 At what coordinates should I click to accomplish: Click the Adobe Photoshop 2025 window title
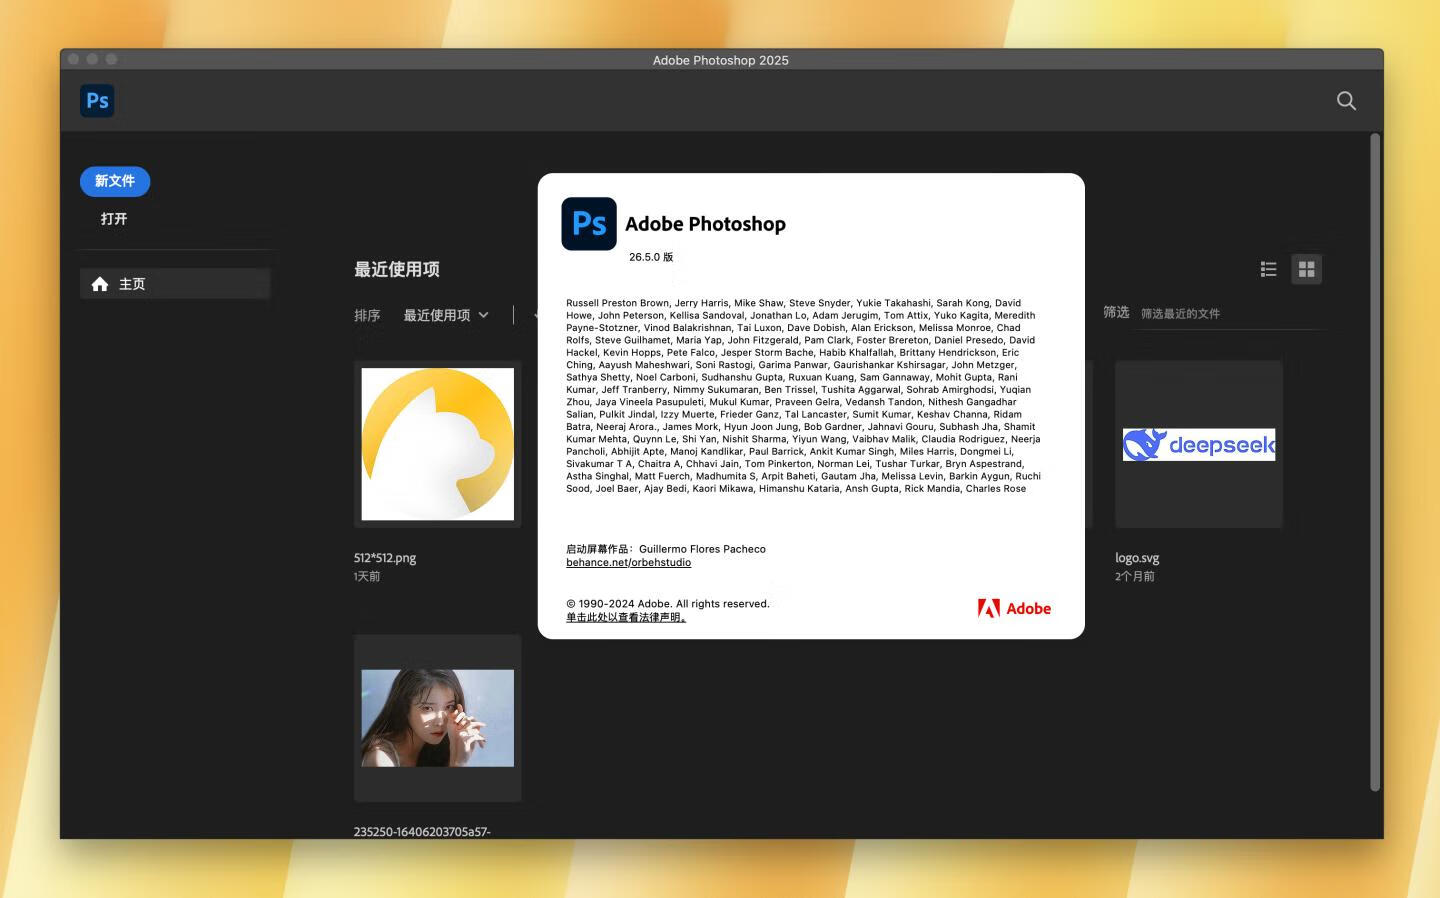tap(721, 60)
